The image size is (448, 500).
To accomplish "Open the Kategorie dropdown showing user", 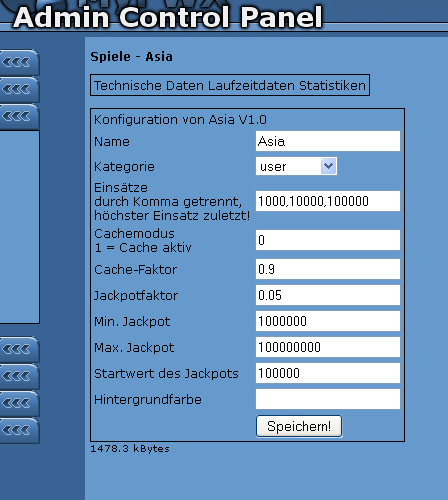I will [296, 166].
